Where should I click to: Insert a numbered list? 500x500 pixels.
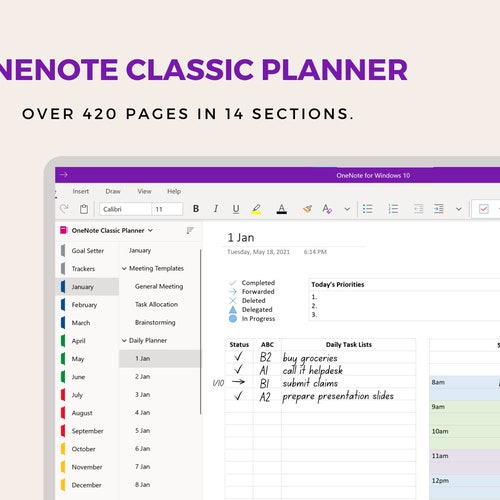[x=393, y=209]
